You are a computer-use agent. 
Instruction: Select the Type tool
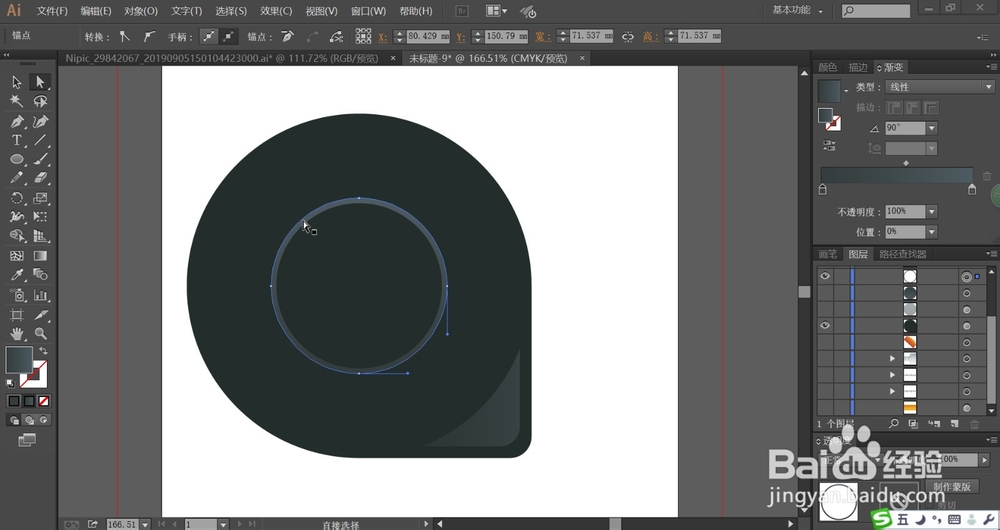(x=17, y=140)
